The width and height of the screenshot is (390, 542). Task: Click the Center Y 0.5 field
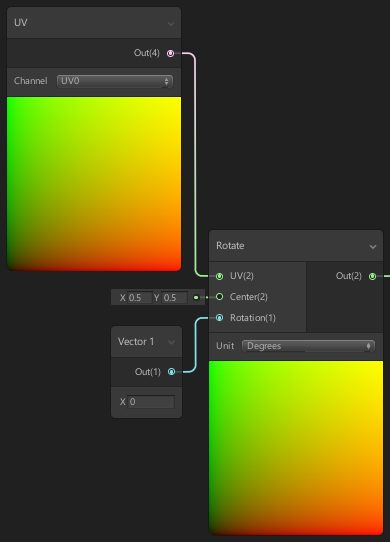(x=175, y=298)
